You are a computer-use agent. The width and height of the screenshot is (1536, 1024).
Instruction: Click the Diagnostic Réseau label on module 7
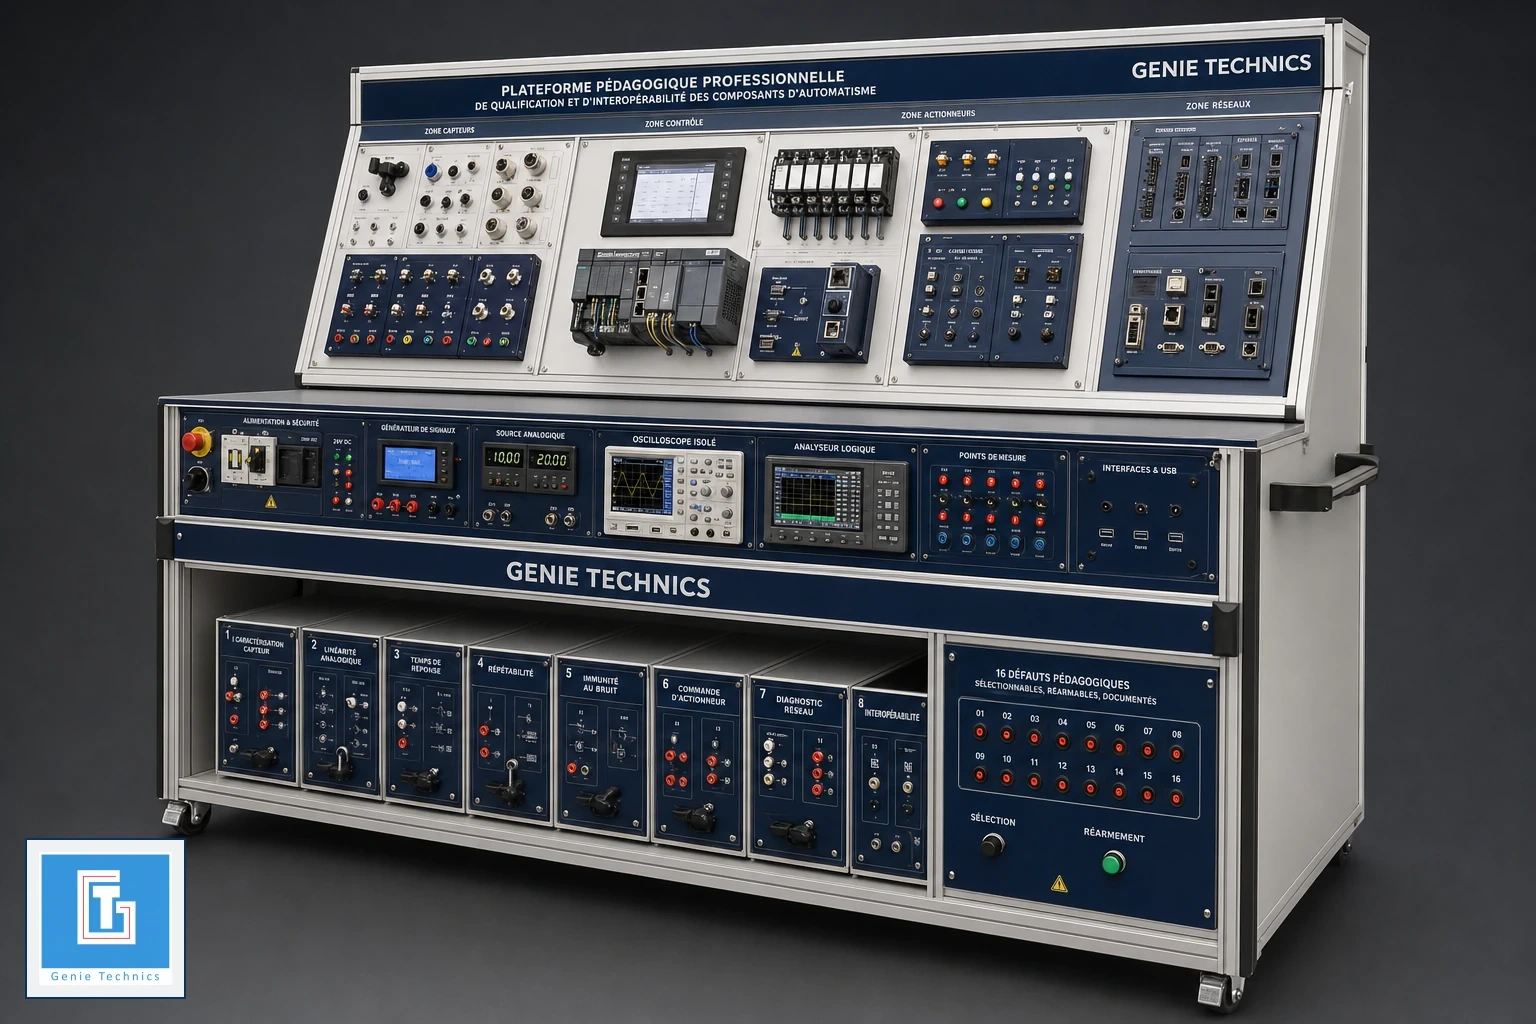(799, 706)
